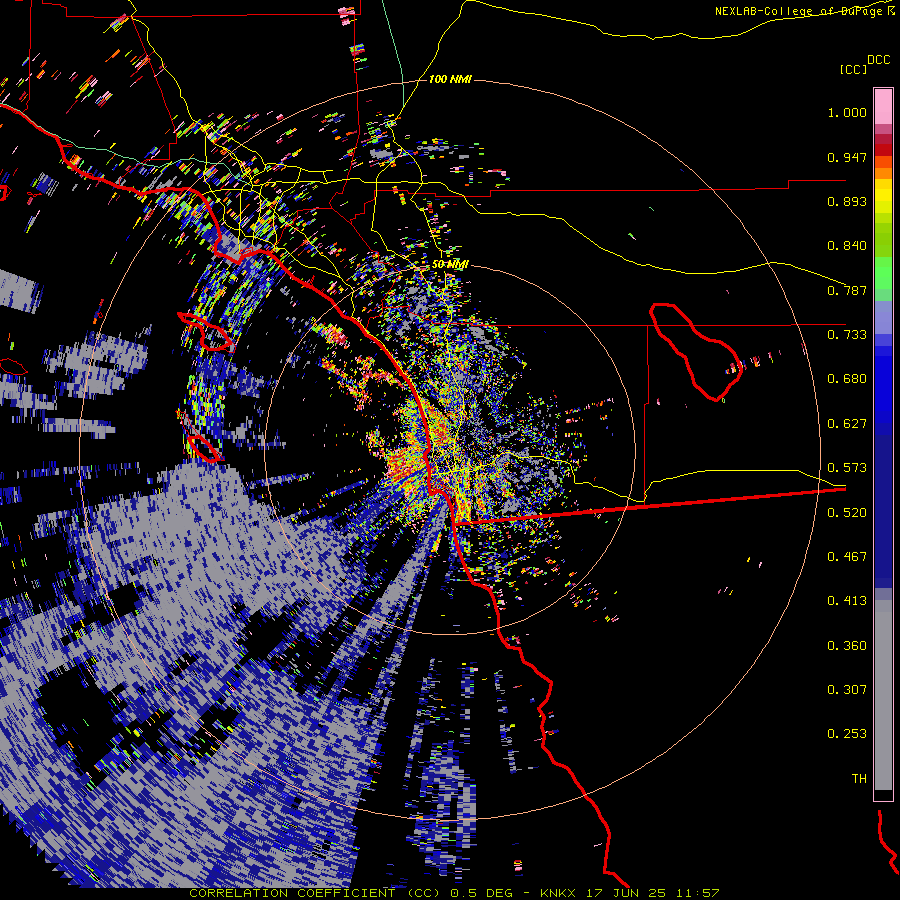This screenshot has width=900, height=900.
Task: Click the KNKX station identifier
Action: tap(558, 893)
